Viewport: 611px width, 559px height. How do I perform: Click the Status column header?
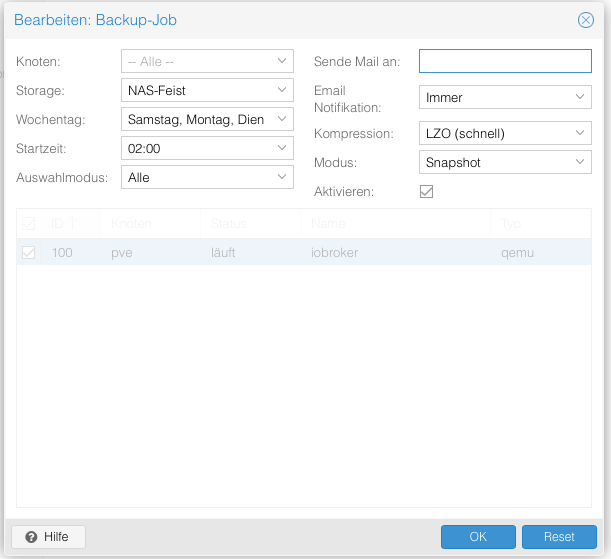pos(250,224)
